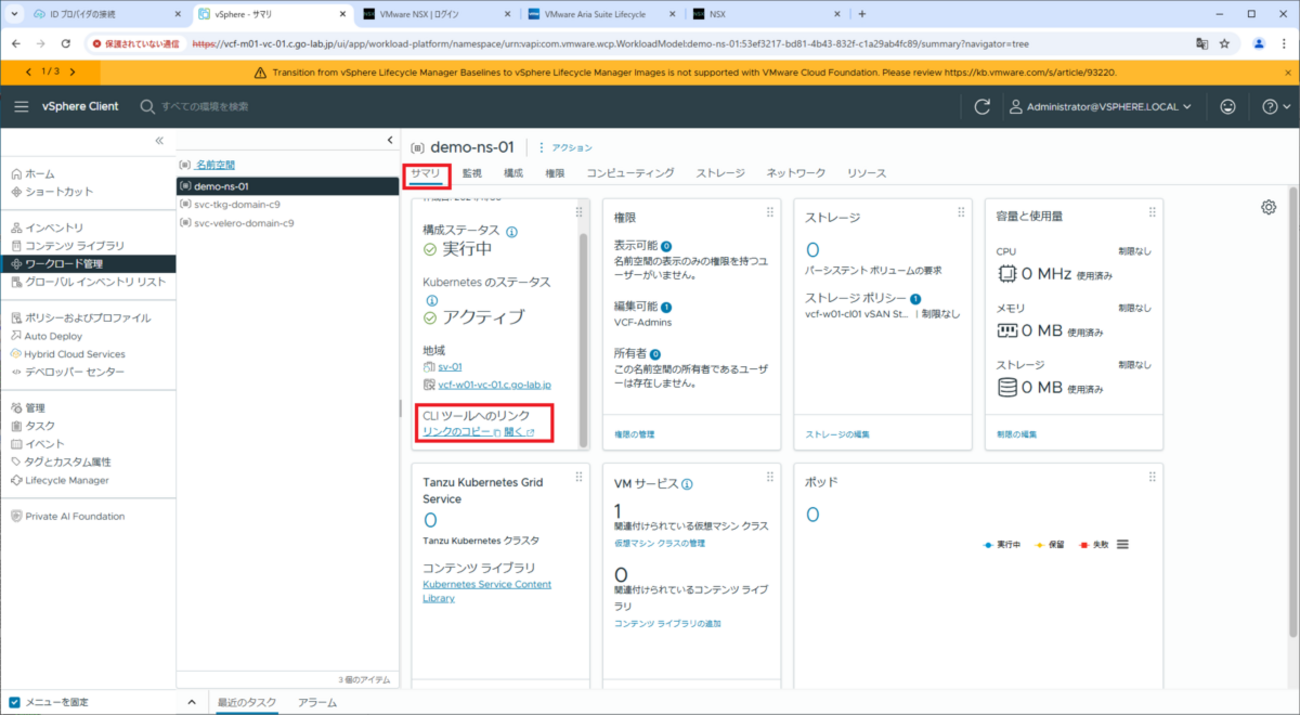Image resolution: width=1300 pixels, height=715 pixels.
Task: Open the feedback smiley icon
Action: coord(1227,106)
